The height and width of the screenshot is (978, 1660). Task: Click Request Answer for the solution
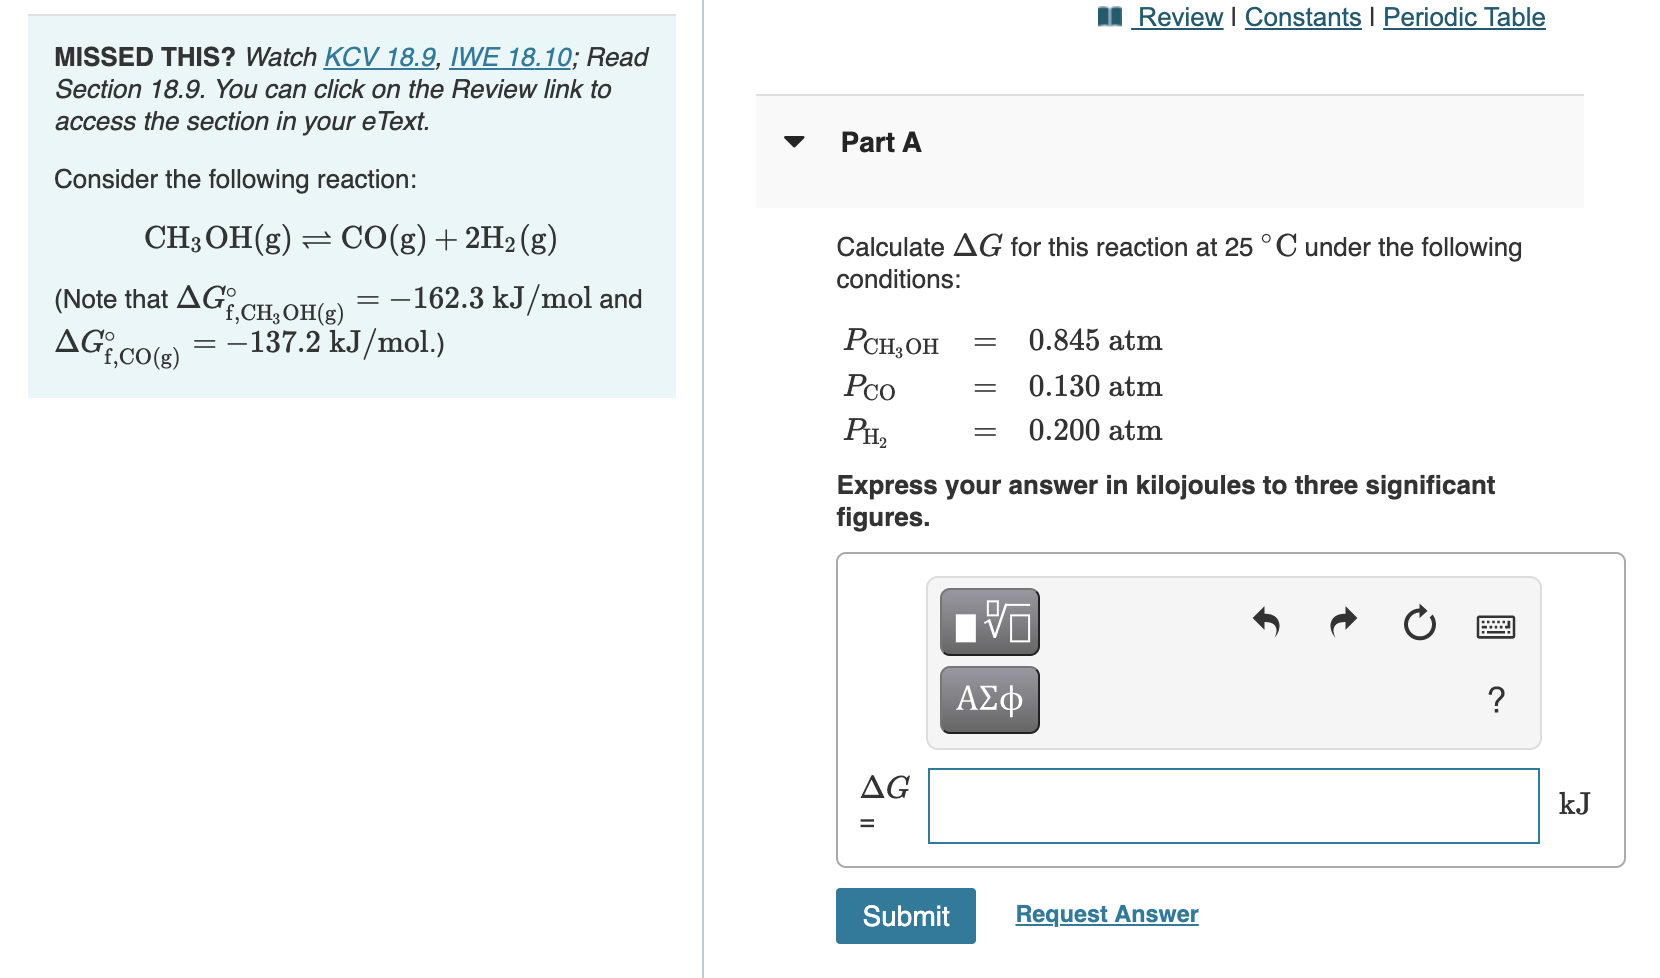[1105, 913]
